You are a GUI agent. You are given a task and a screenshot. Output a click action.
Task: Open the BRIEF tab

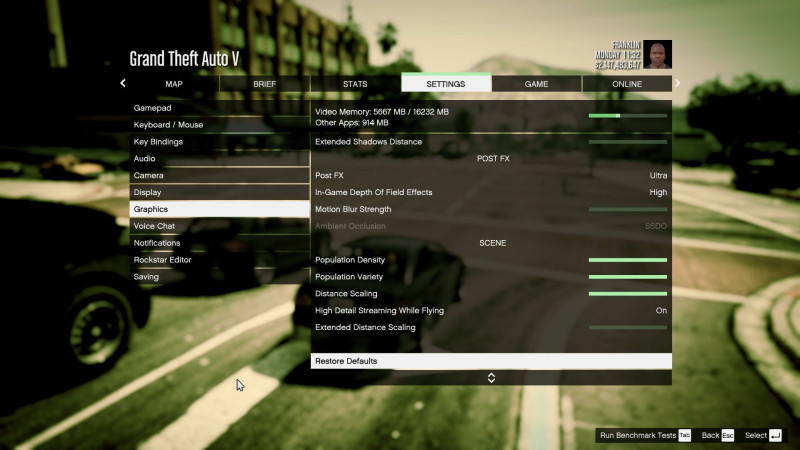pyautogui.click(x=264, y=84)
